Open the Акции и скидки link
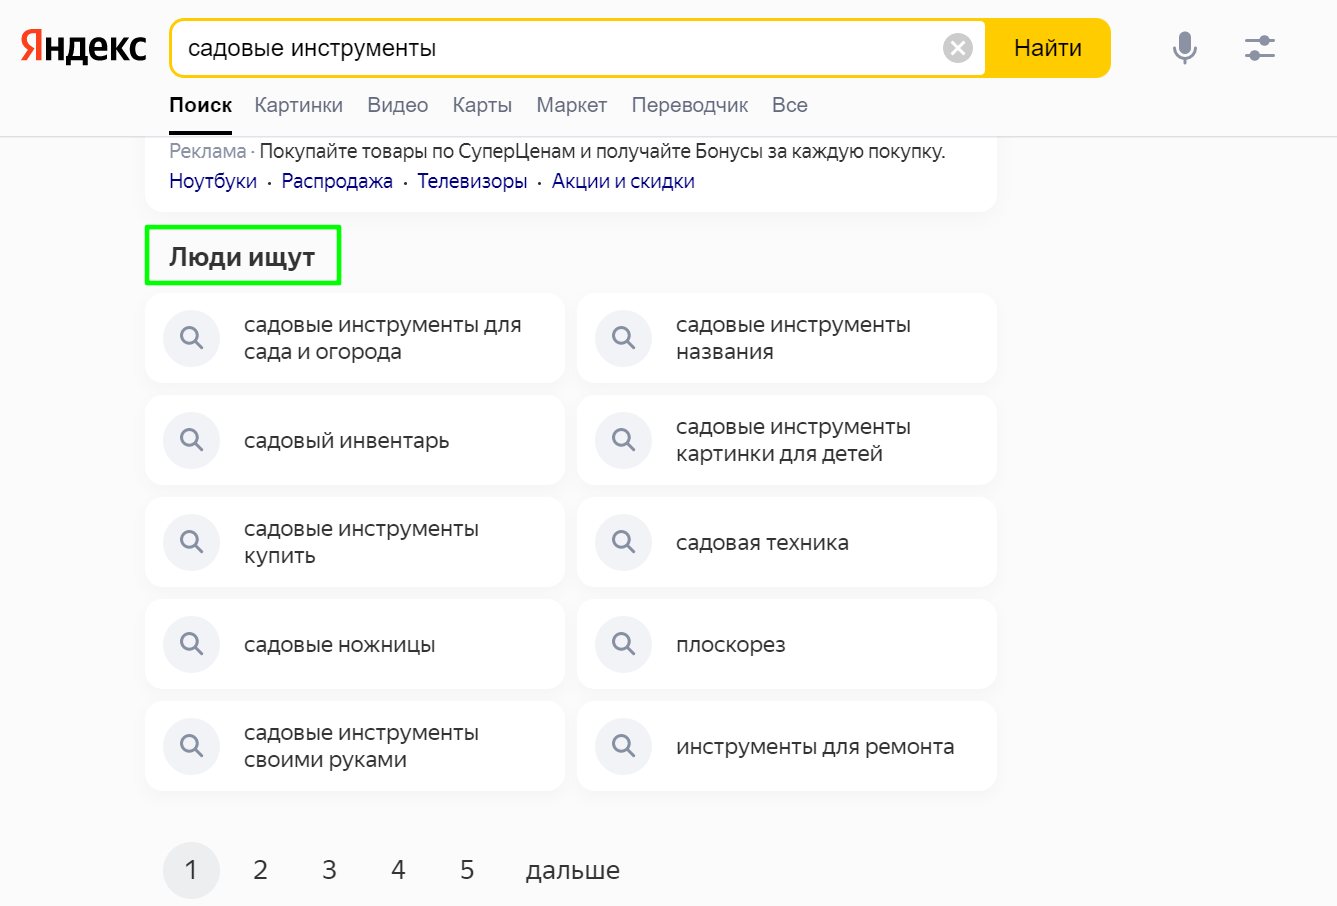Image resolution: width=1337 pixels, height=906 pixels. (x=623, y=181)
